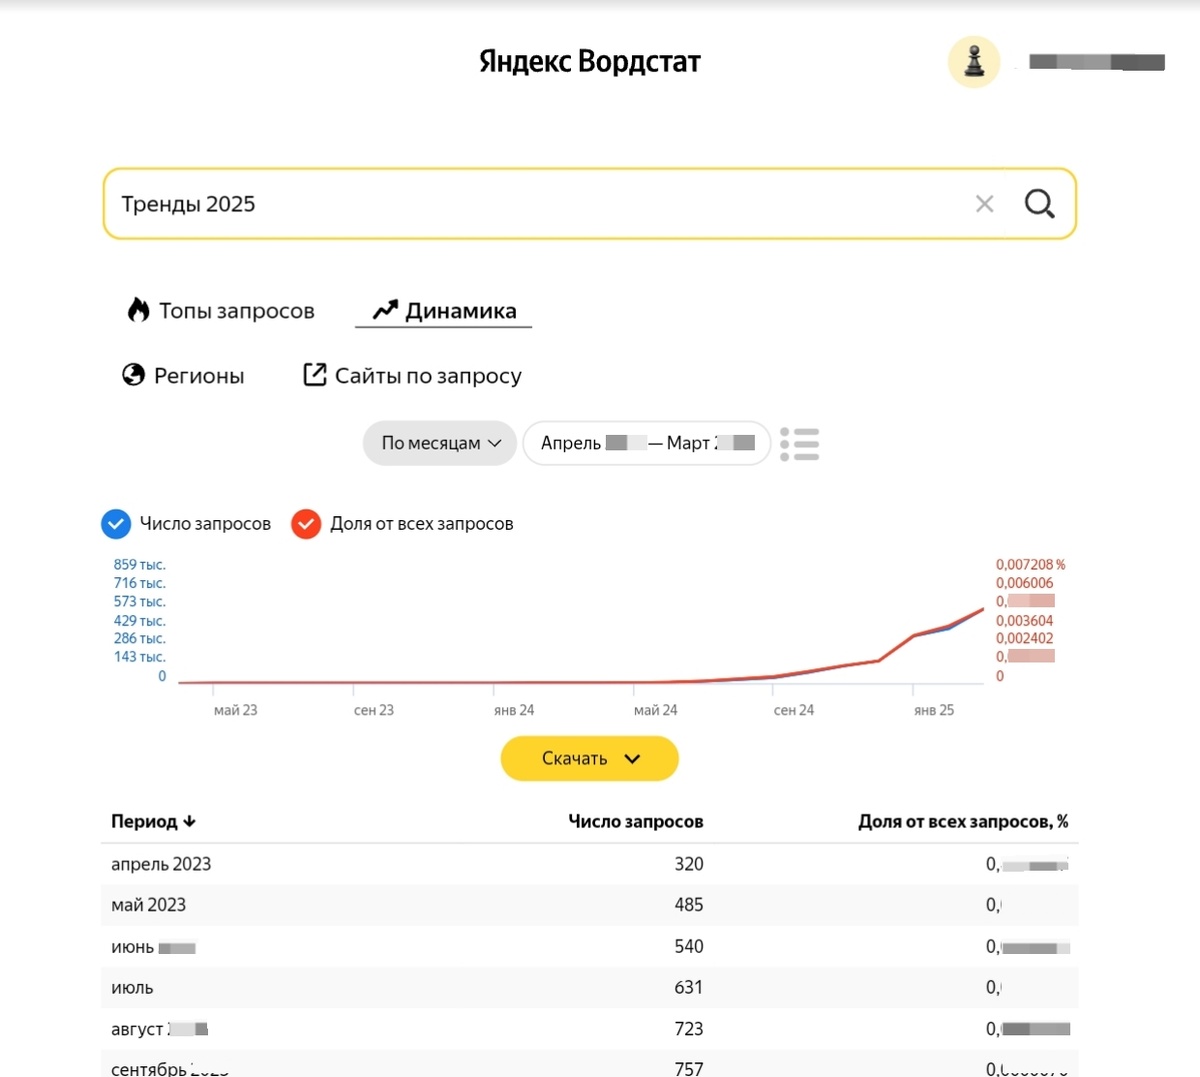
Task: Click the янв 25 marker on the chart axis
Action: [934, 710]
